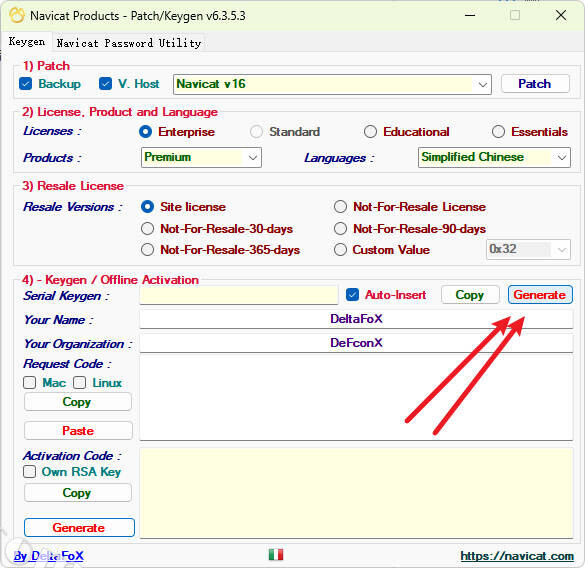Open the Languages dropdown showing Simplified Chinese

pyautogui.click(x=494, y=157)
